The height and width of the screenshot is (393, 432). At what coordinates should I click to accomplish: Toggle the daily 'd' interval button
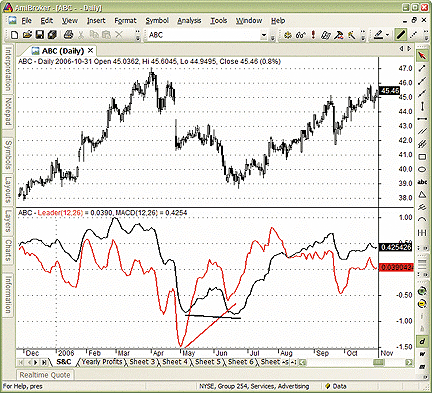422,341
